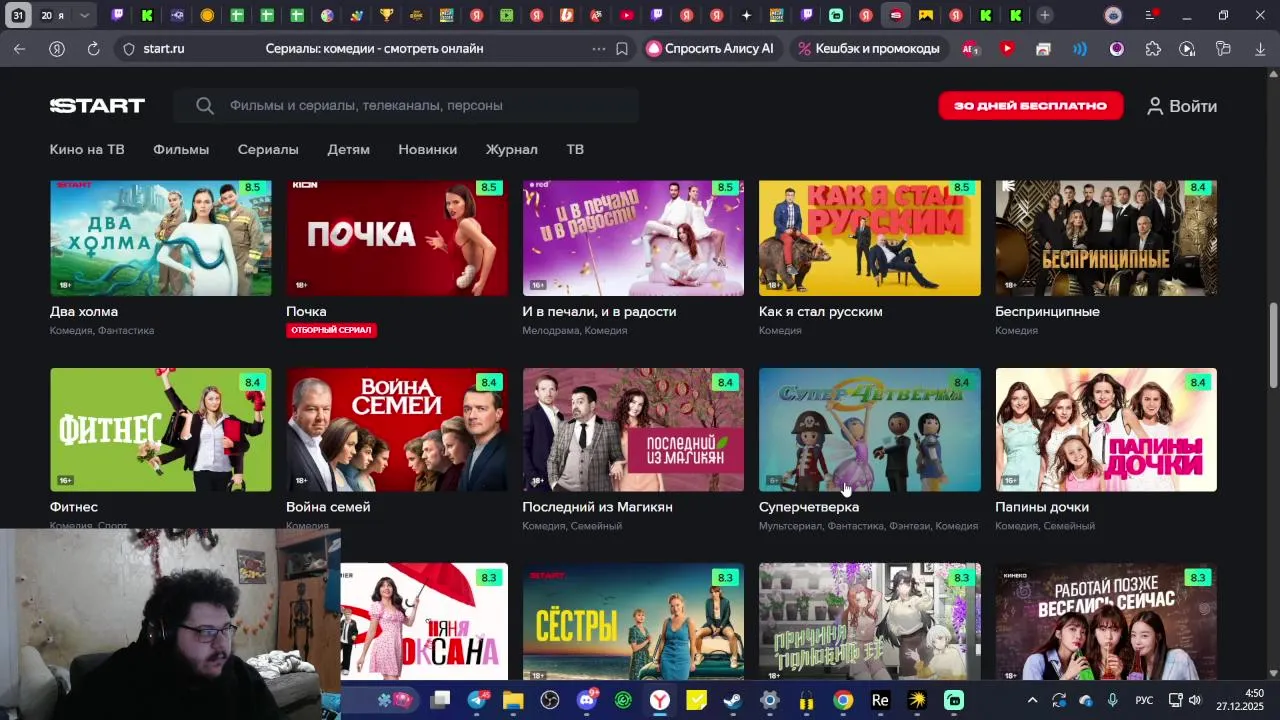Screen dimensions: 1280x720
Task: Reload the page with refresh icon
Action: click(x=93, y=48)
